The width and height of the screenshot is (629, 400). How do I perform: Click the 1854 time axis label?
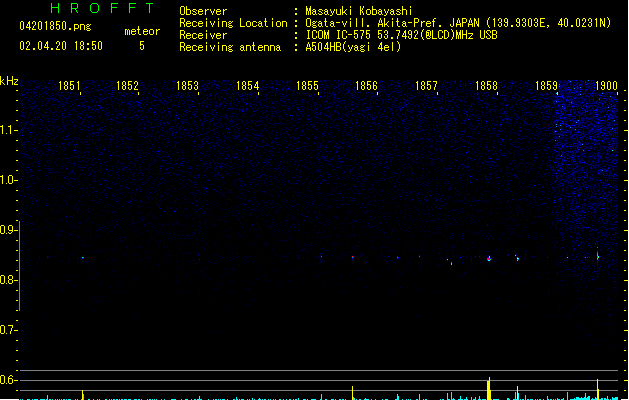pos(248,86)
